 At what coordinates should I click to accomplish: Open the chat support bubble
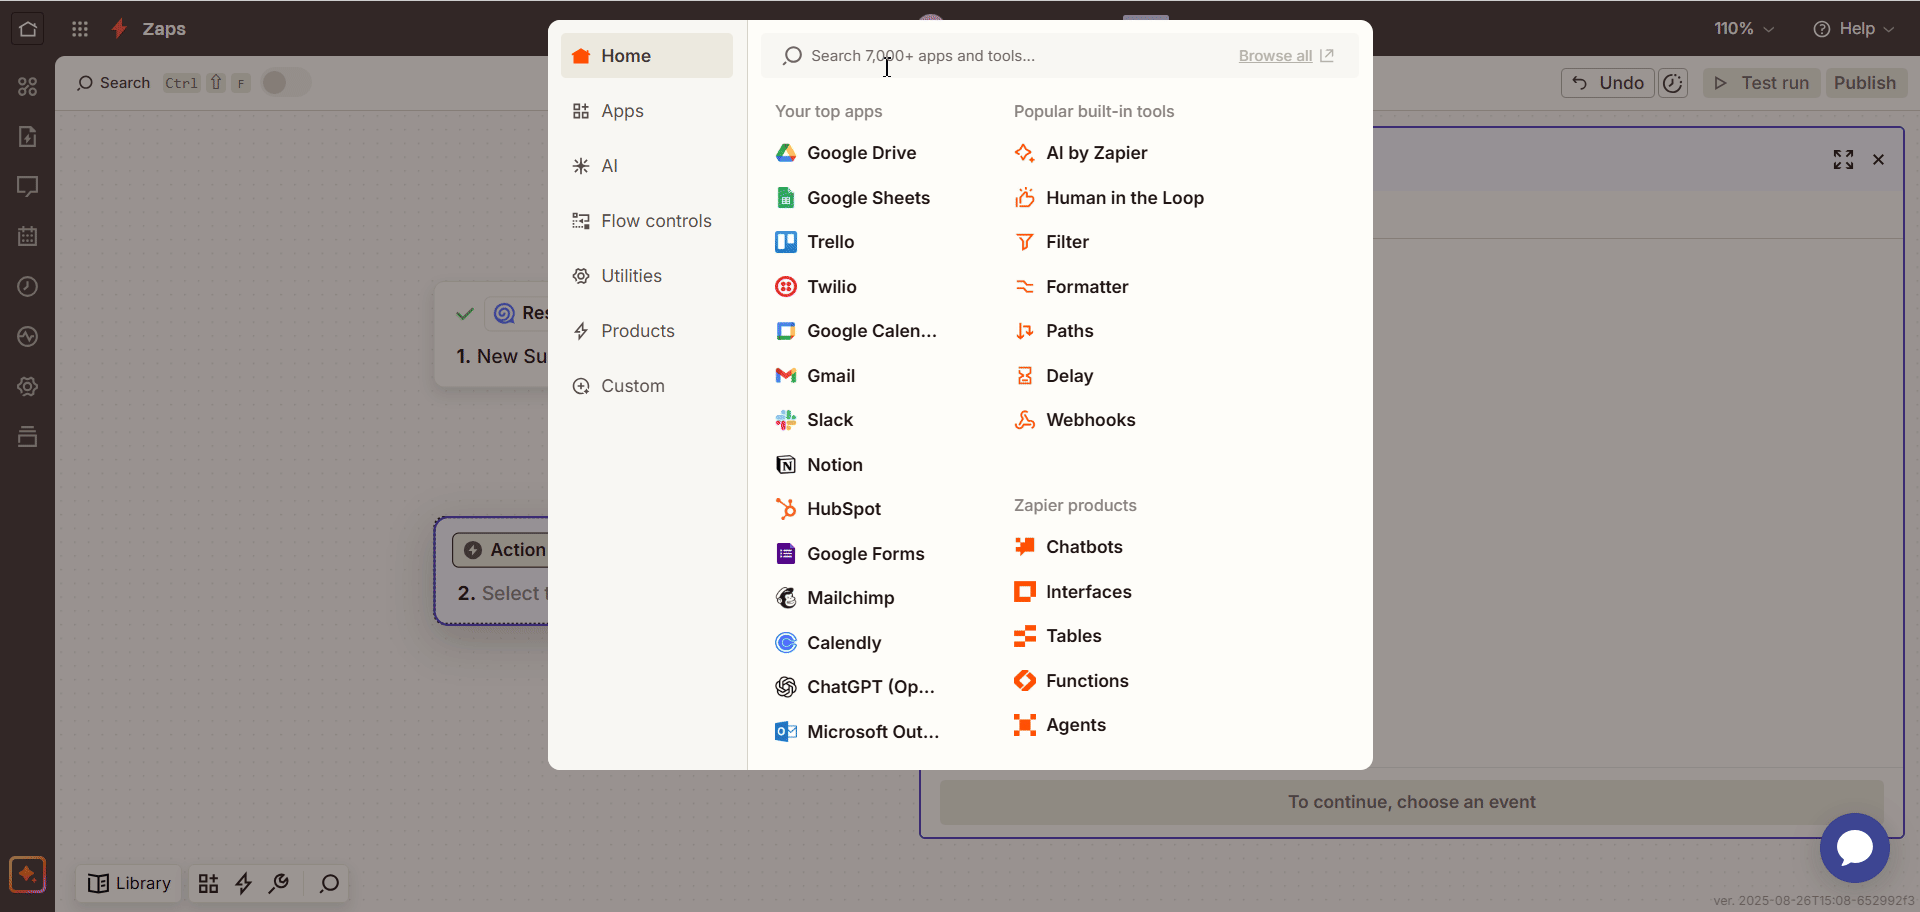(x=1854, y=847)
